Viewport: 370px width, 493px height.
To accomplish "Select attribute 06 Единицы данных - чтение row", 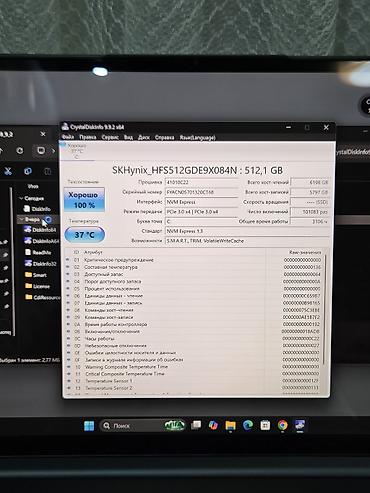I will (x=193, y=296).
